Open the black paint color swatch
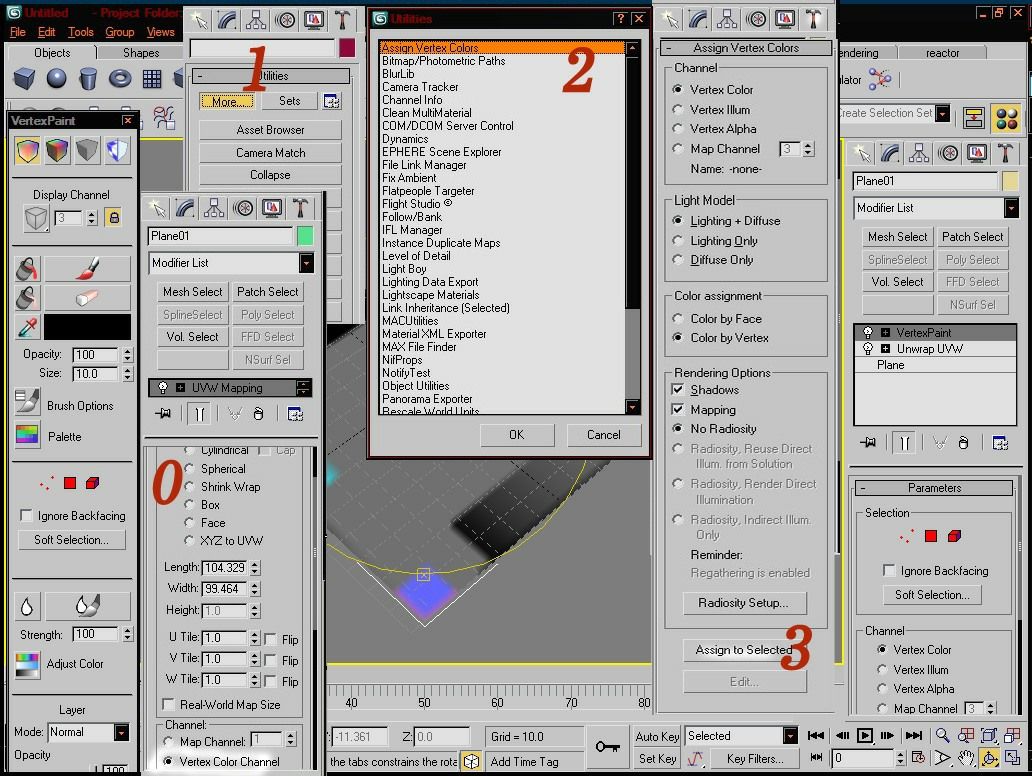The height and width of the screenshot is (776, 1032). point(87,326)
